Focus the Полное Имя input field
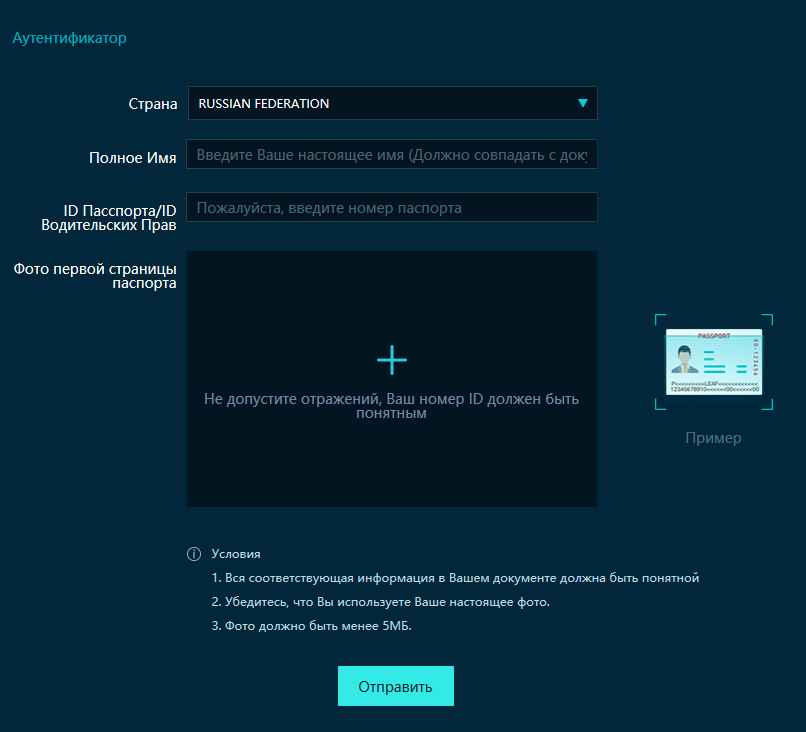Image resolution: width=806 pixels, height=732 pixels. [392, 154]
